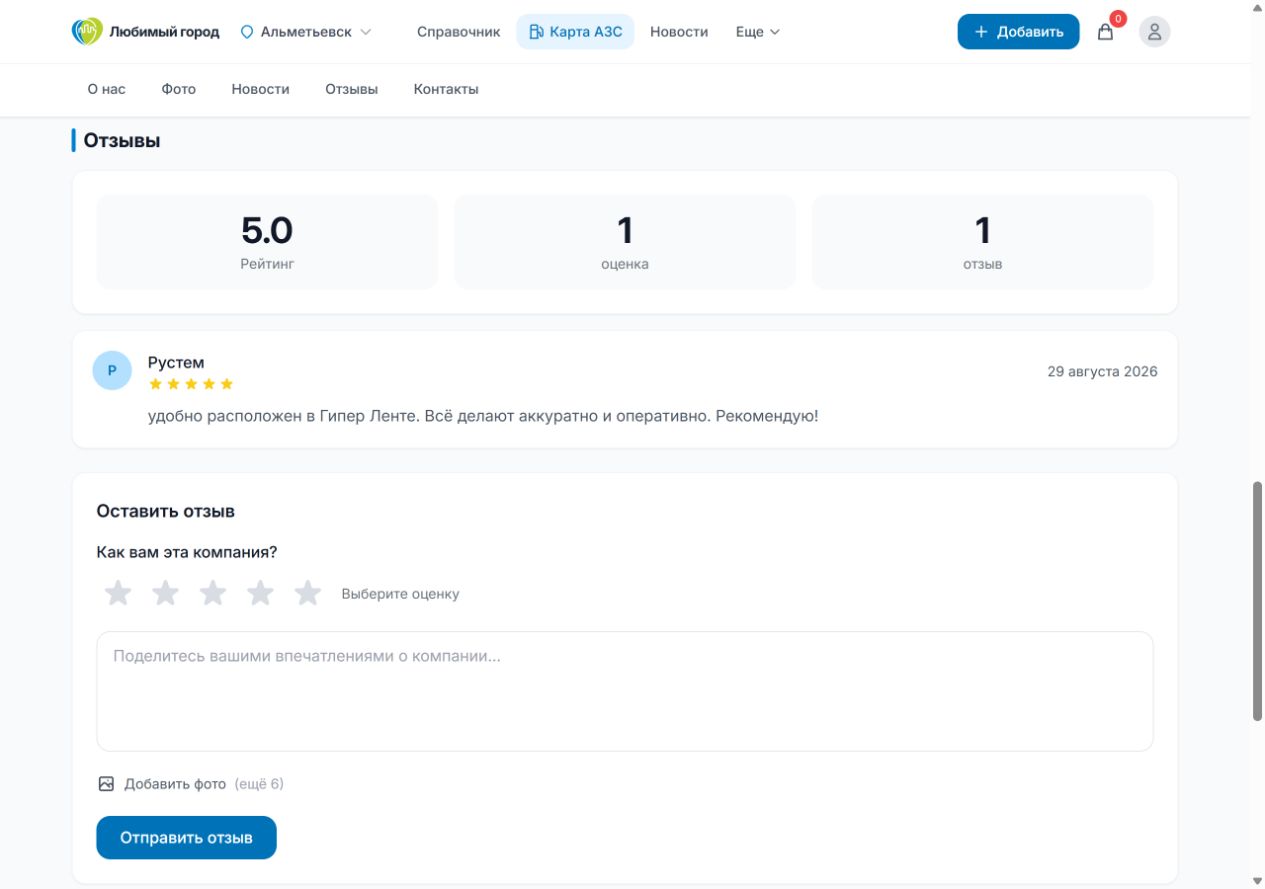Click the 1 отзыв card
Viewport: 1265px width, 889px height.
pyautogui.click(x=983, y=242)
